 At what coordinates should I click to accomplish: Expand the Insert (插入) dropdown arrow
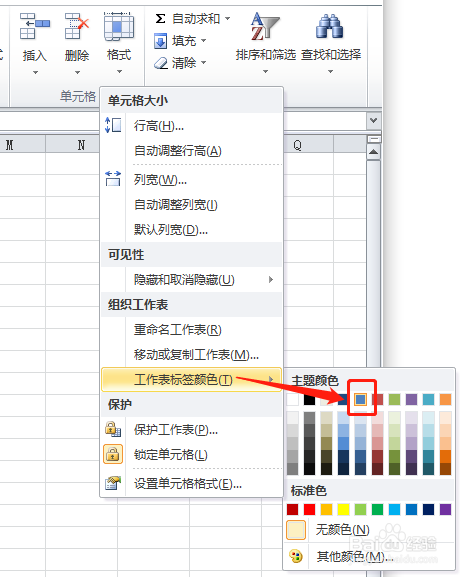35,72
